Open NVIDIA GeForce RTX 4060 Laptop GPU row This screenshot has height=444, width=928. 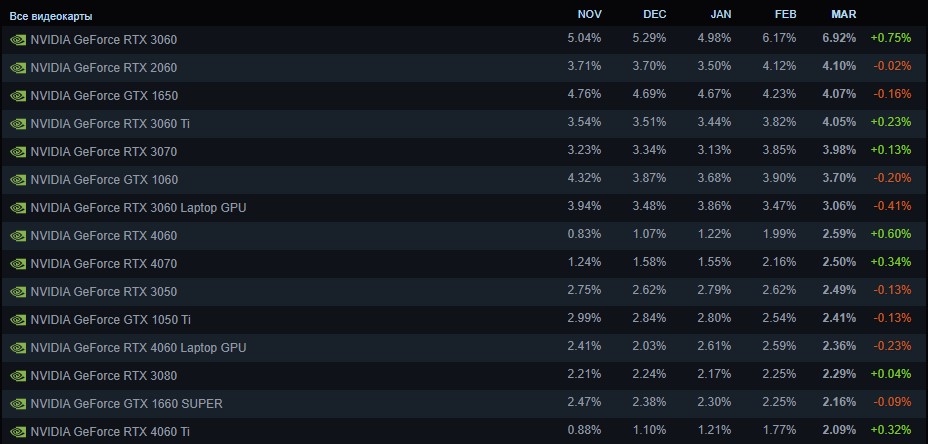[464, 348]
